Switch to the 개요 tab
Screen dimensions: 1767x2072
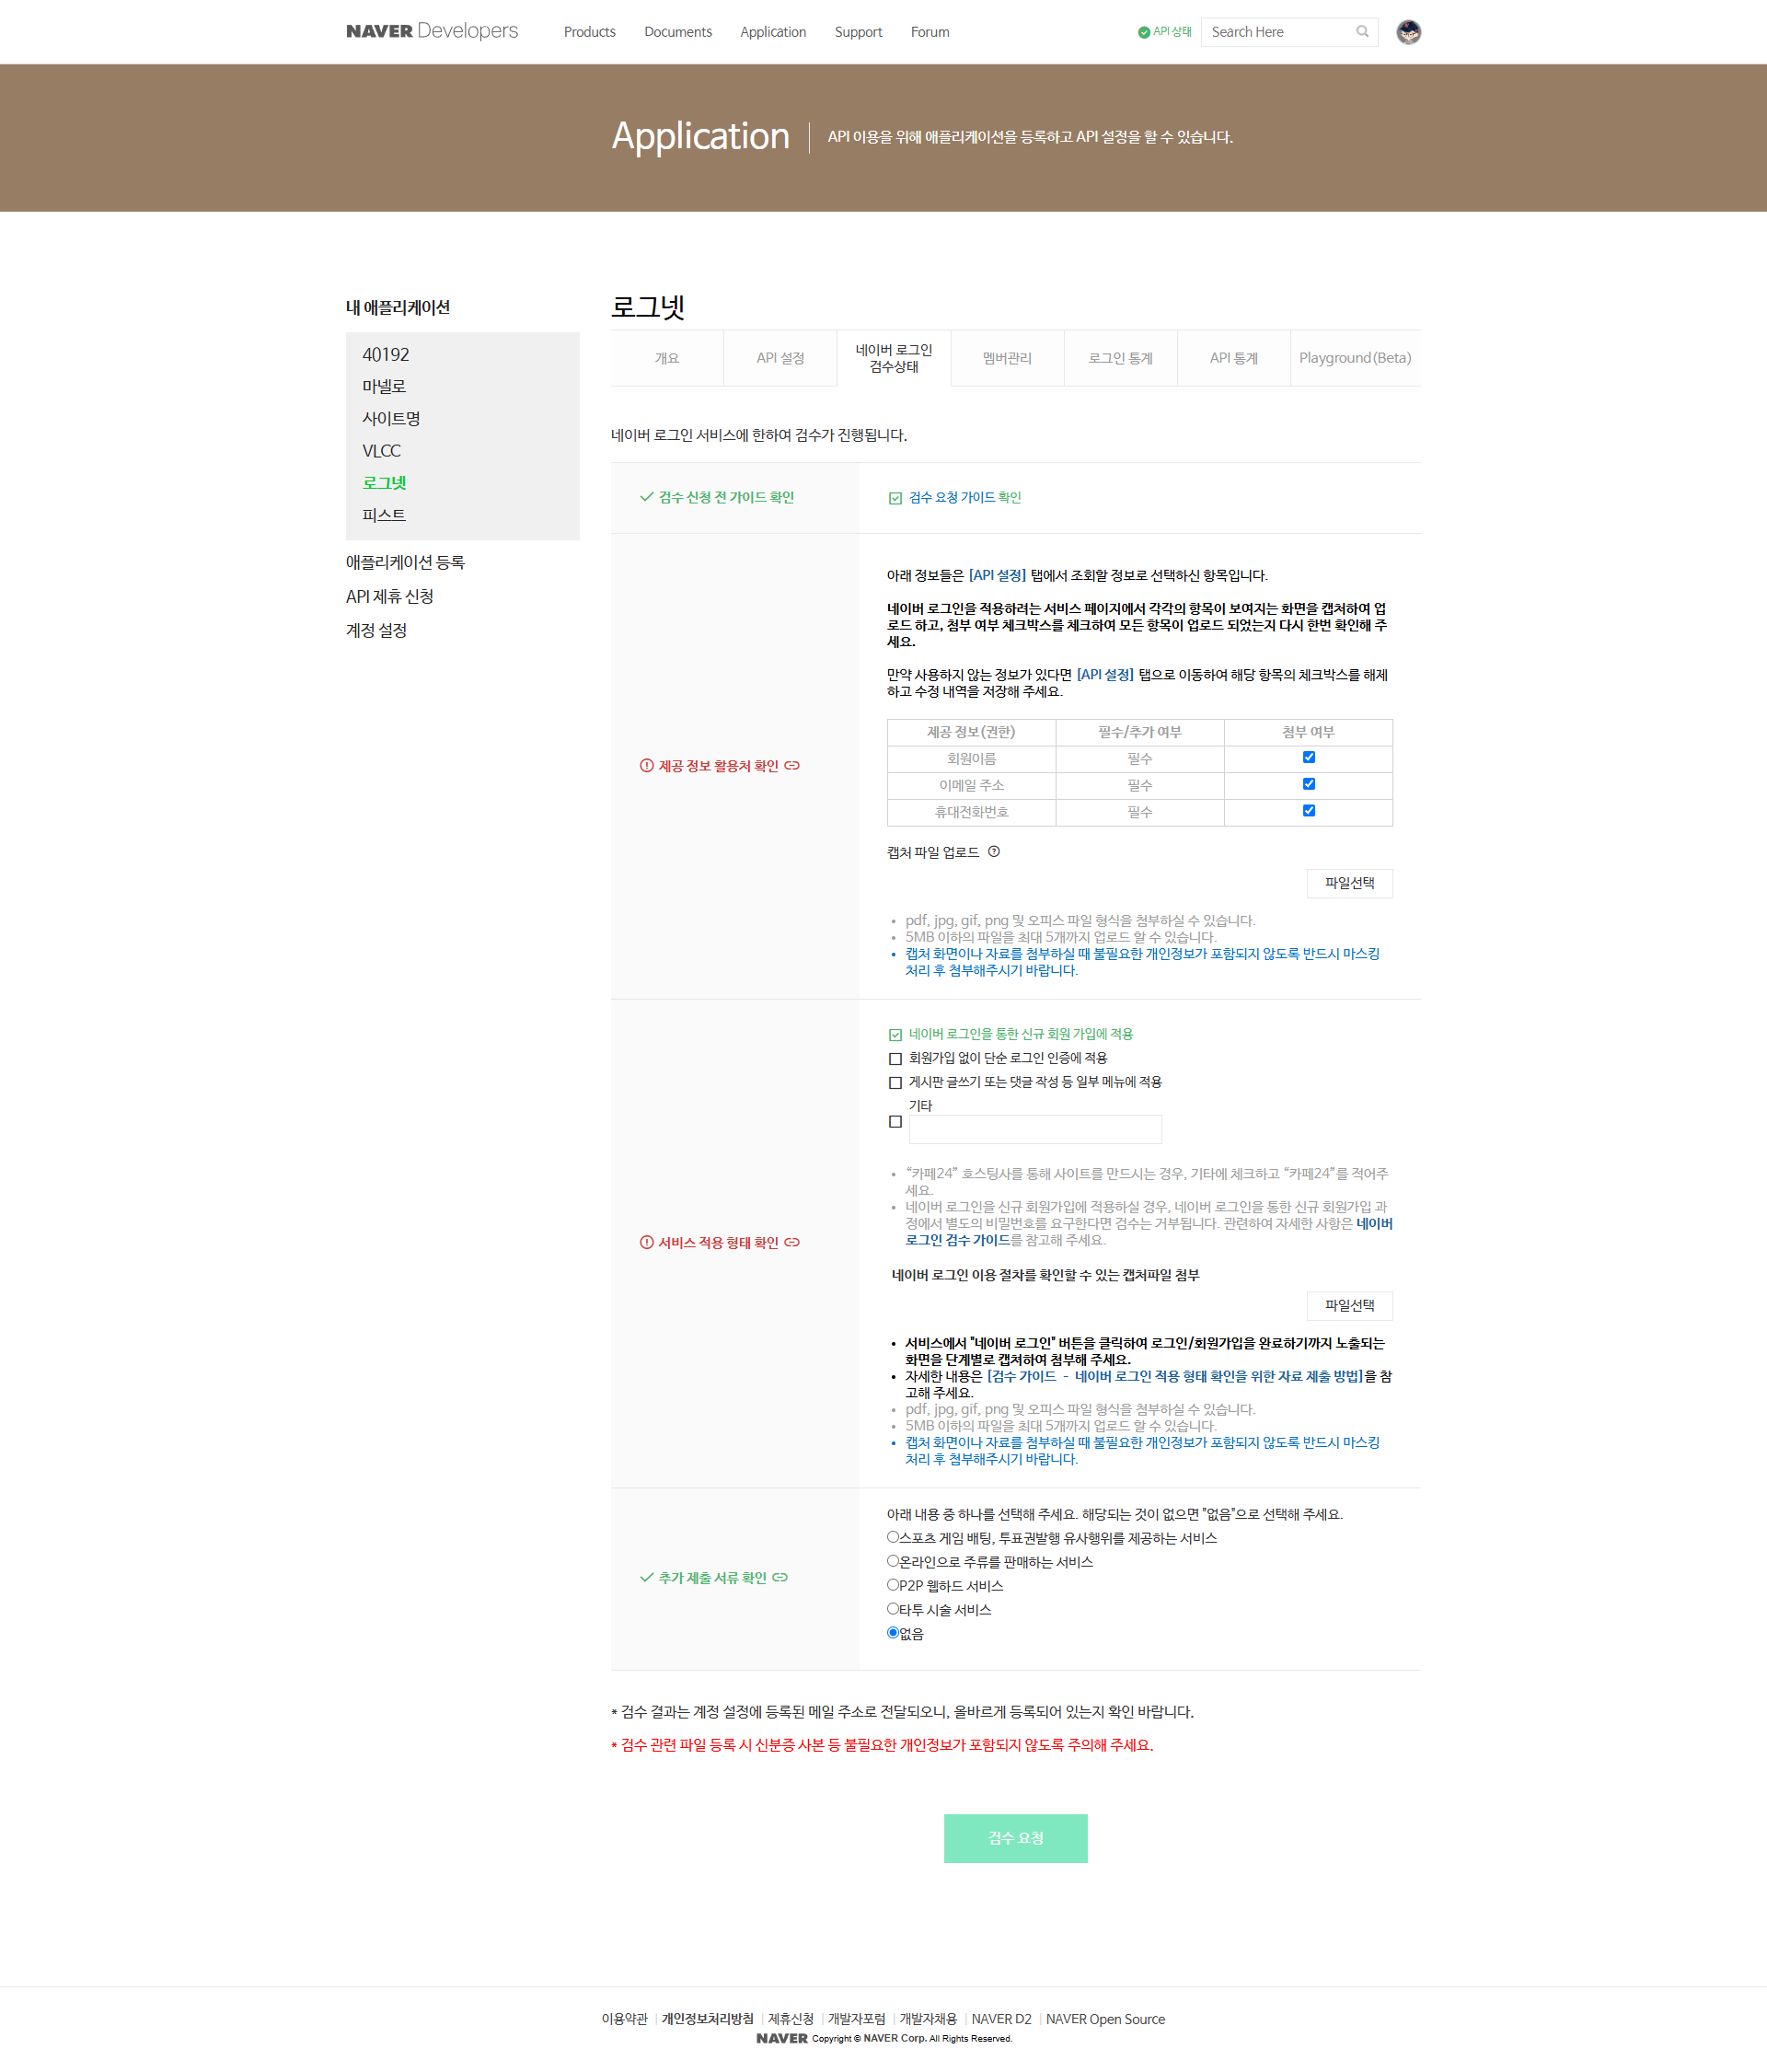coord(667,358)
